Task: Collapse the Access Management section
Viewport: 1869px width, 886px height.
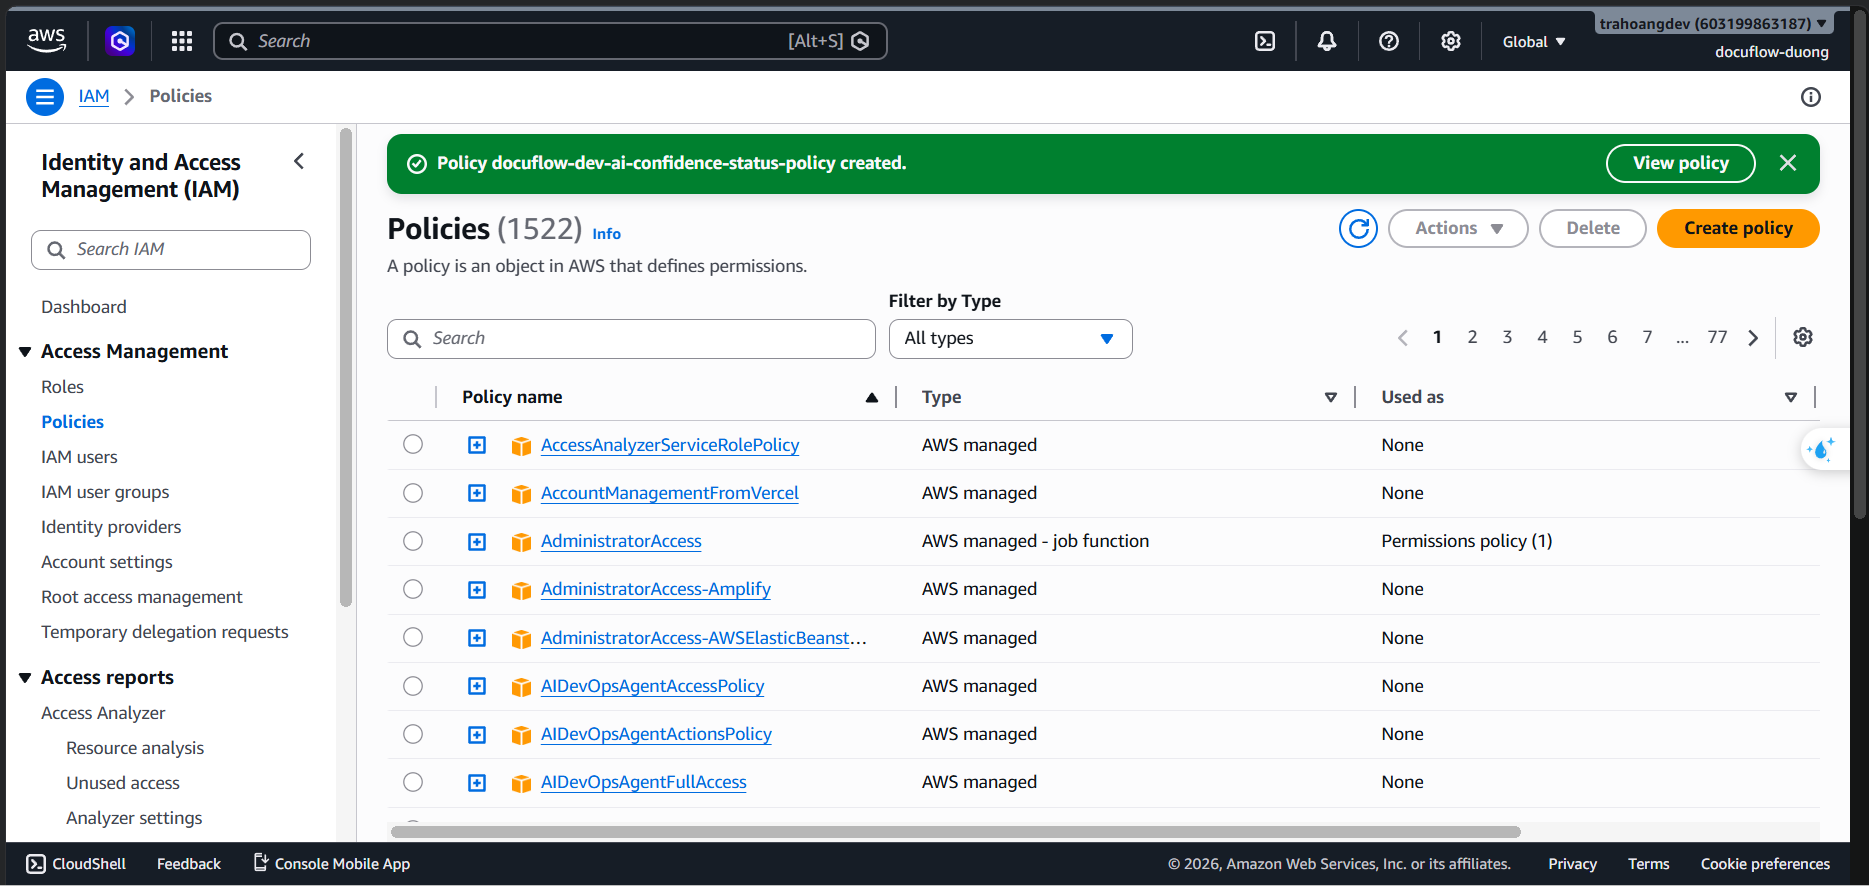Action: [25, 352]
